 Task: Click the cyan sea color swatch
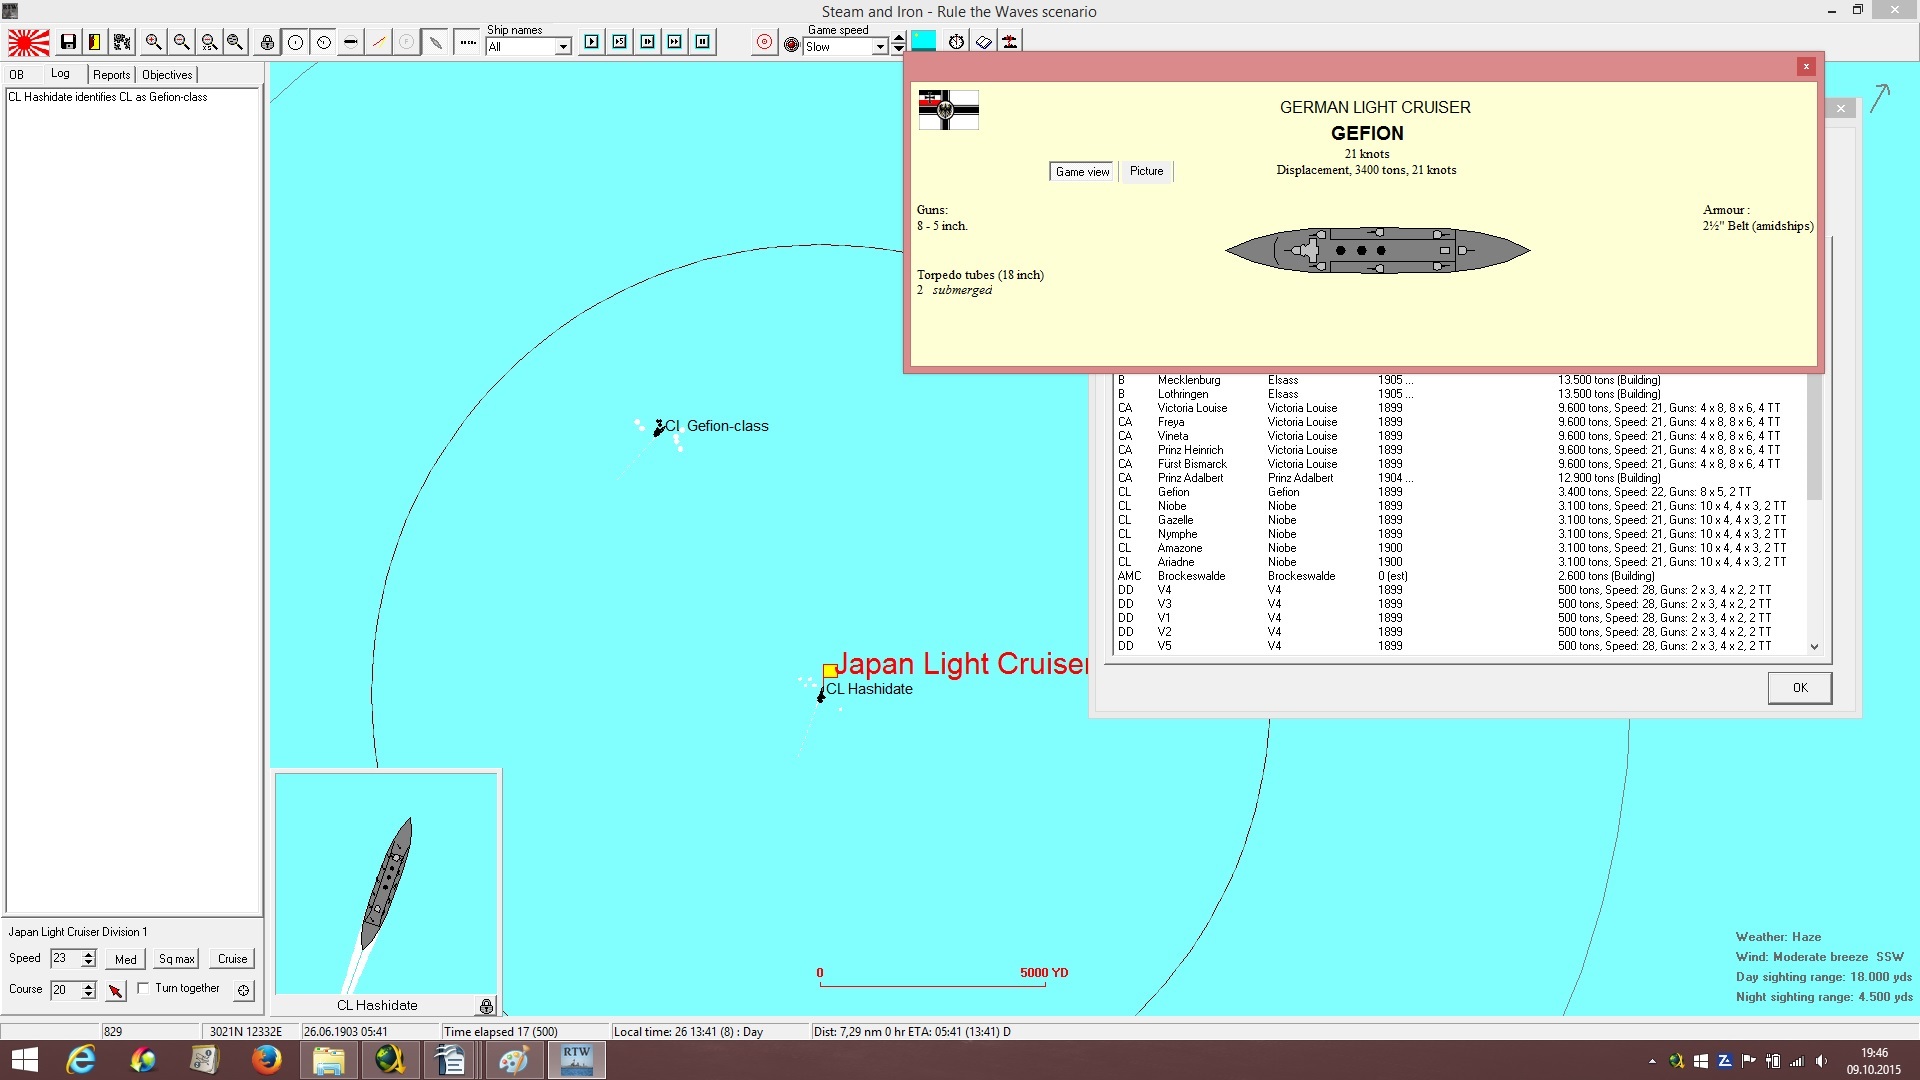tap(924, 41)
